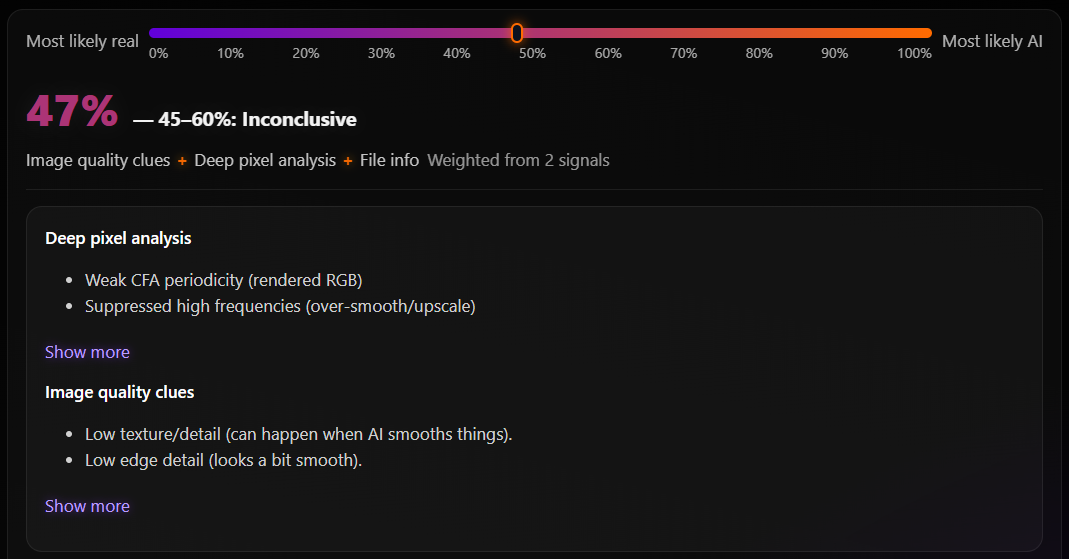Select the File info signal label

click(x=389, y=160)
